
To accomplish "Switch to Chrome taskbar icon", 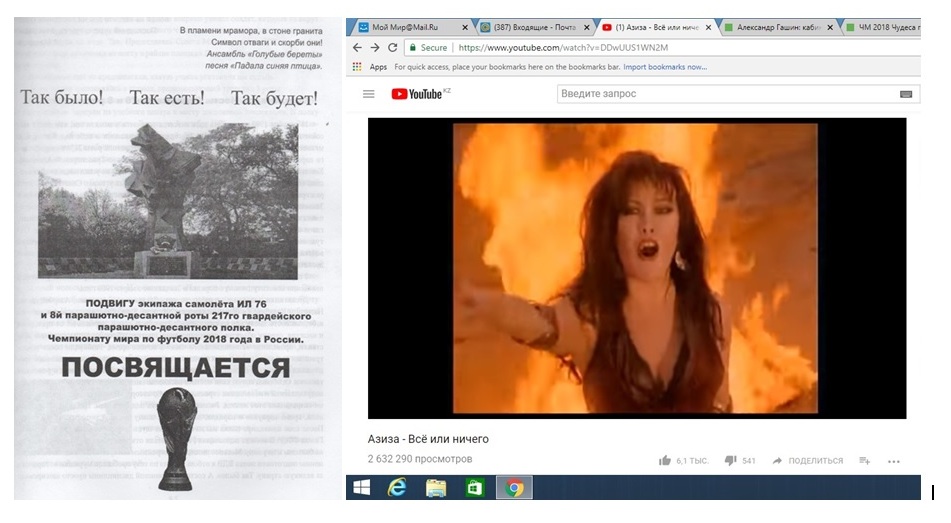I will coord(514,488).
